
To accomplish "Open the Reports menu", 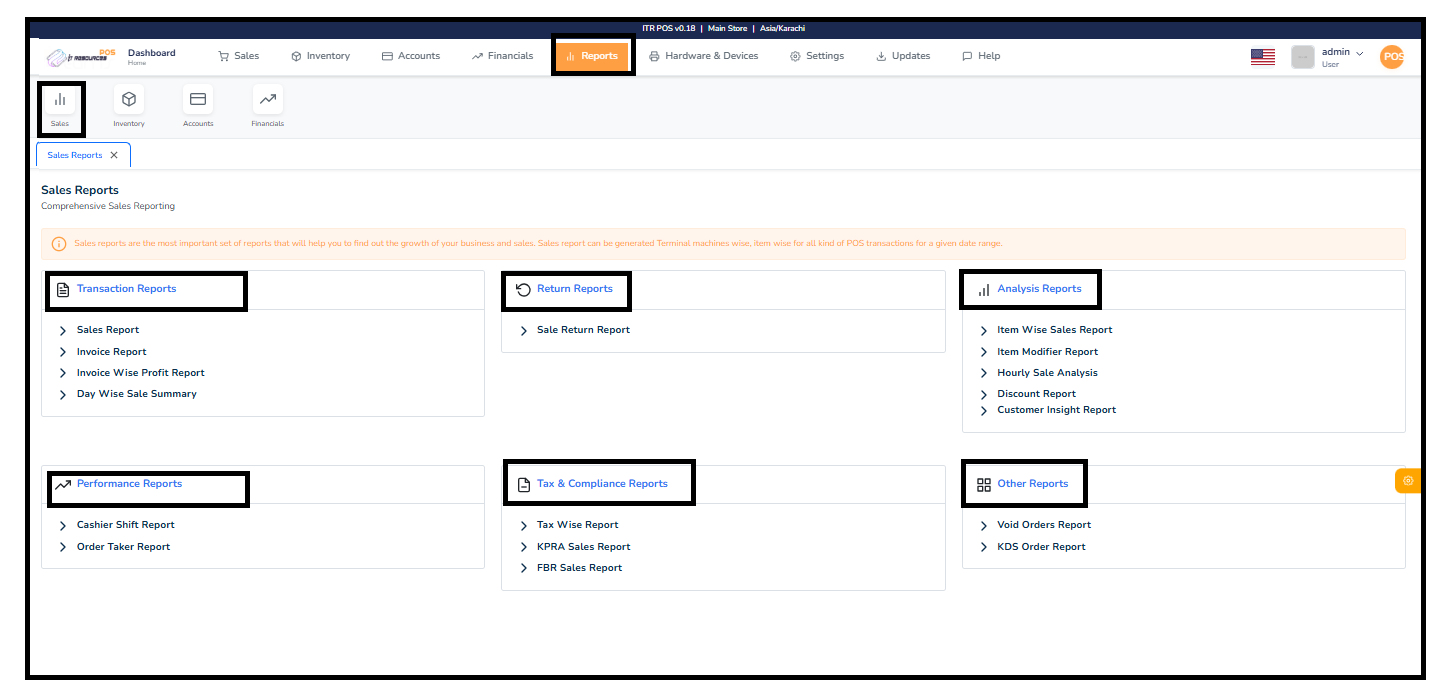I will [x=592, y=56].
